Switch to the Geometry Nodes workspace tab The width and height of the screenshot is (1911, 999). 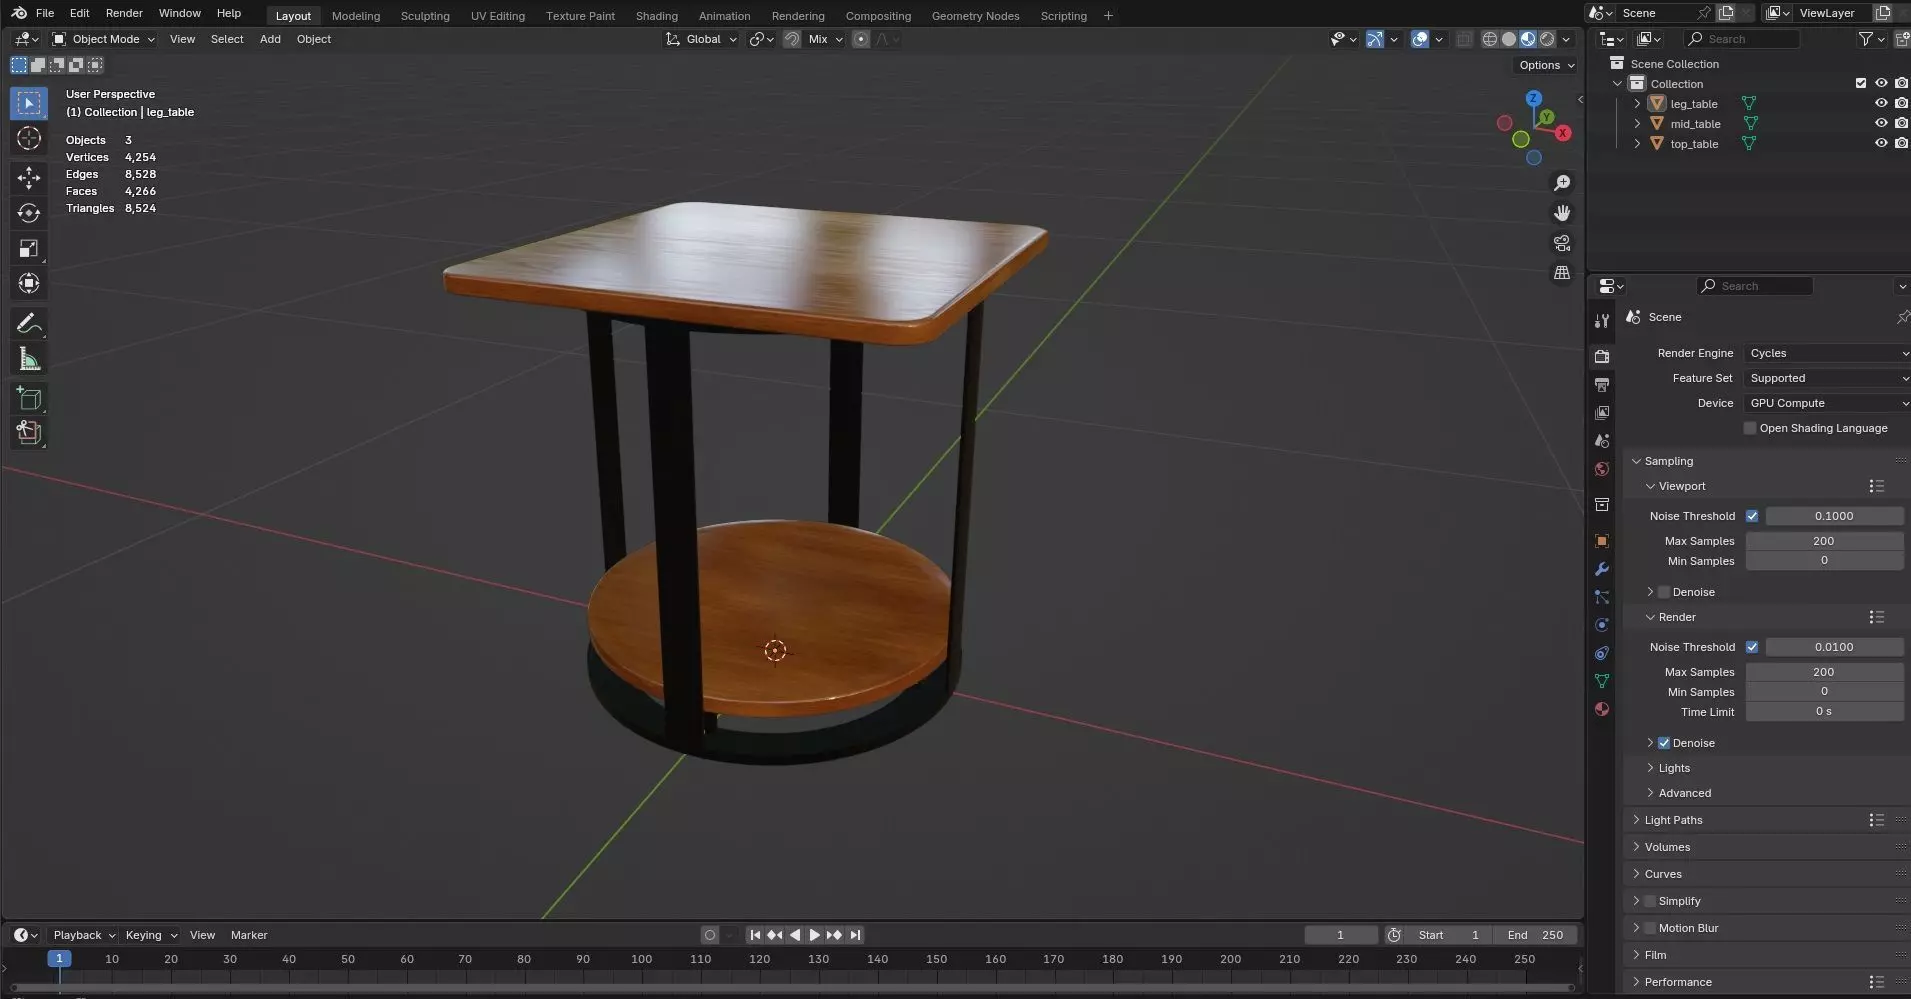pyautogui.click(x=975, y=16)
